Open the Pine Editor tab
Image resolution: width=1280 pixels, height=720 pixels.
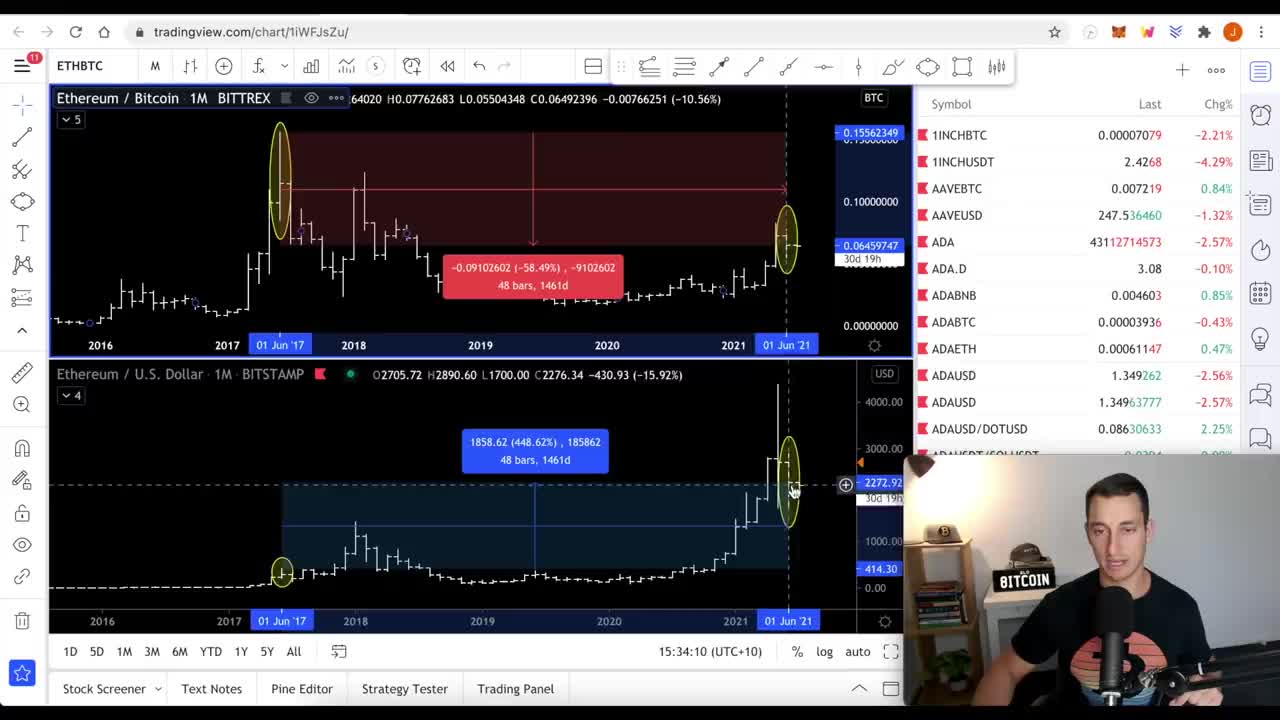point(301,688)
